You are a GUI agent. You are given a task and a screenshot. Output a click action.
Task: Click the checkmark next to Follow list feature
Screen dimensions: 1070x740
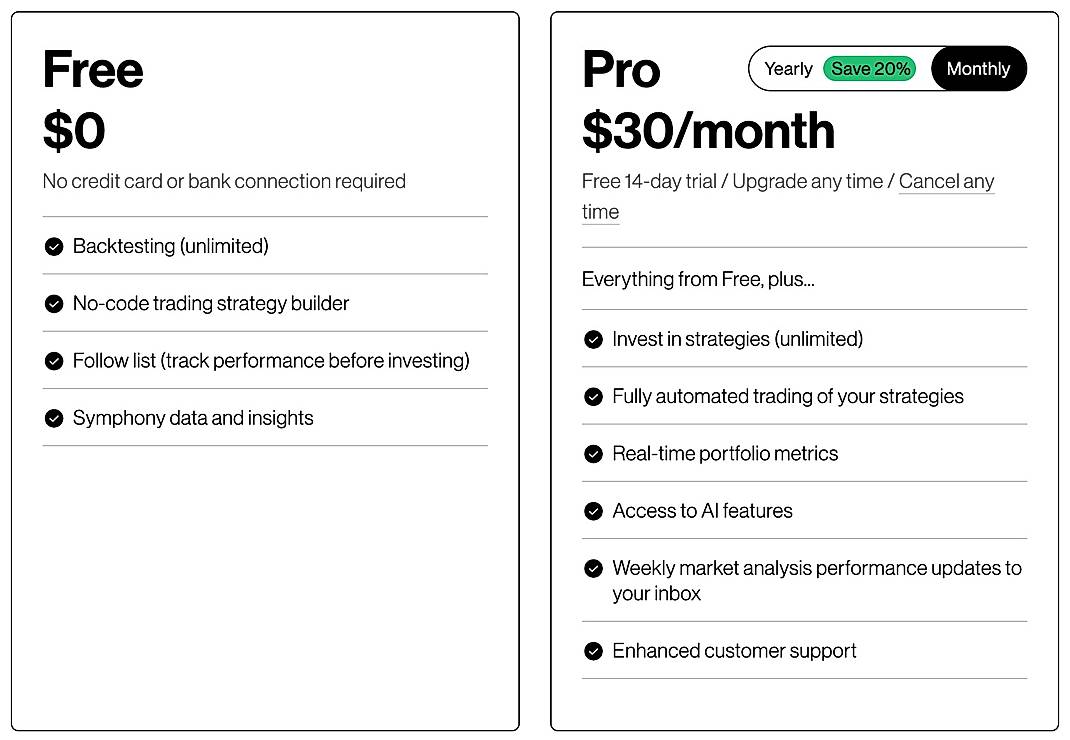point(54,361)
